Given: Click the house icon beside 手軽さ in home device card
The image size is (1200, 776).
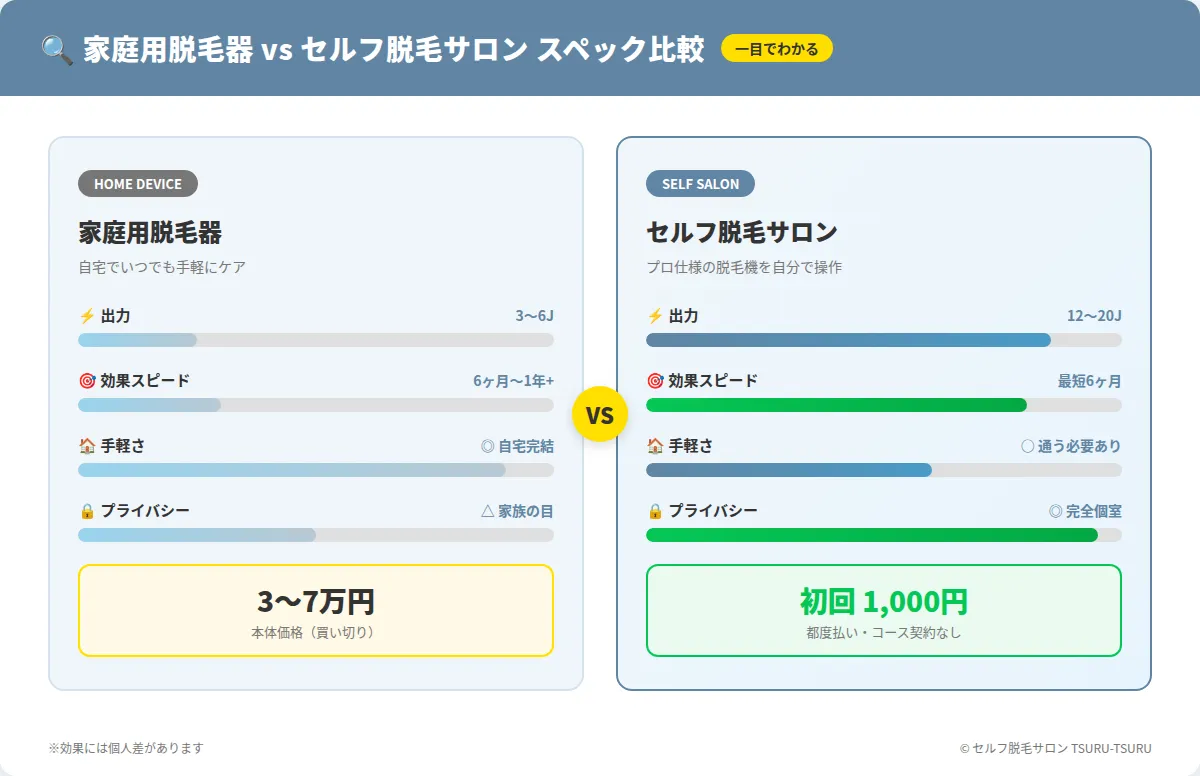Looking at the screenshot, I should [87, 446].
